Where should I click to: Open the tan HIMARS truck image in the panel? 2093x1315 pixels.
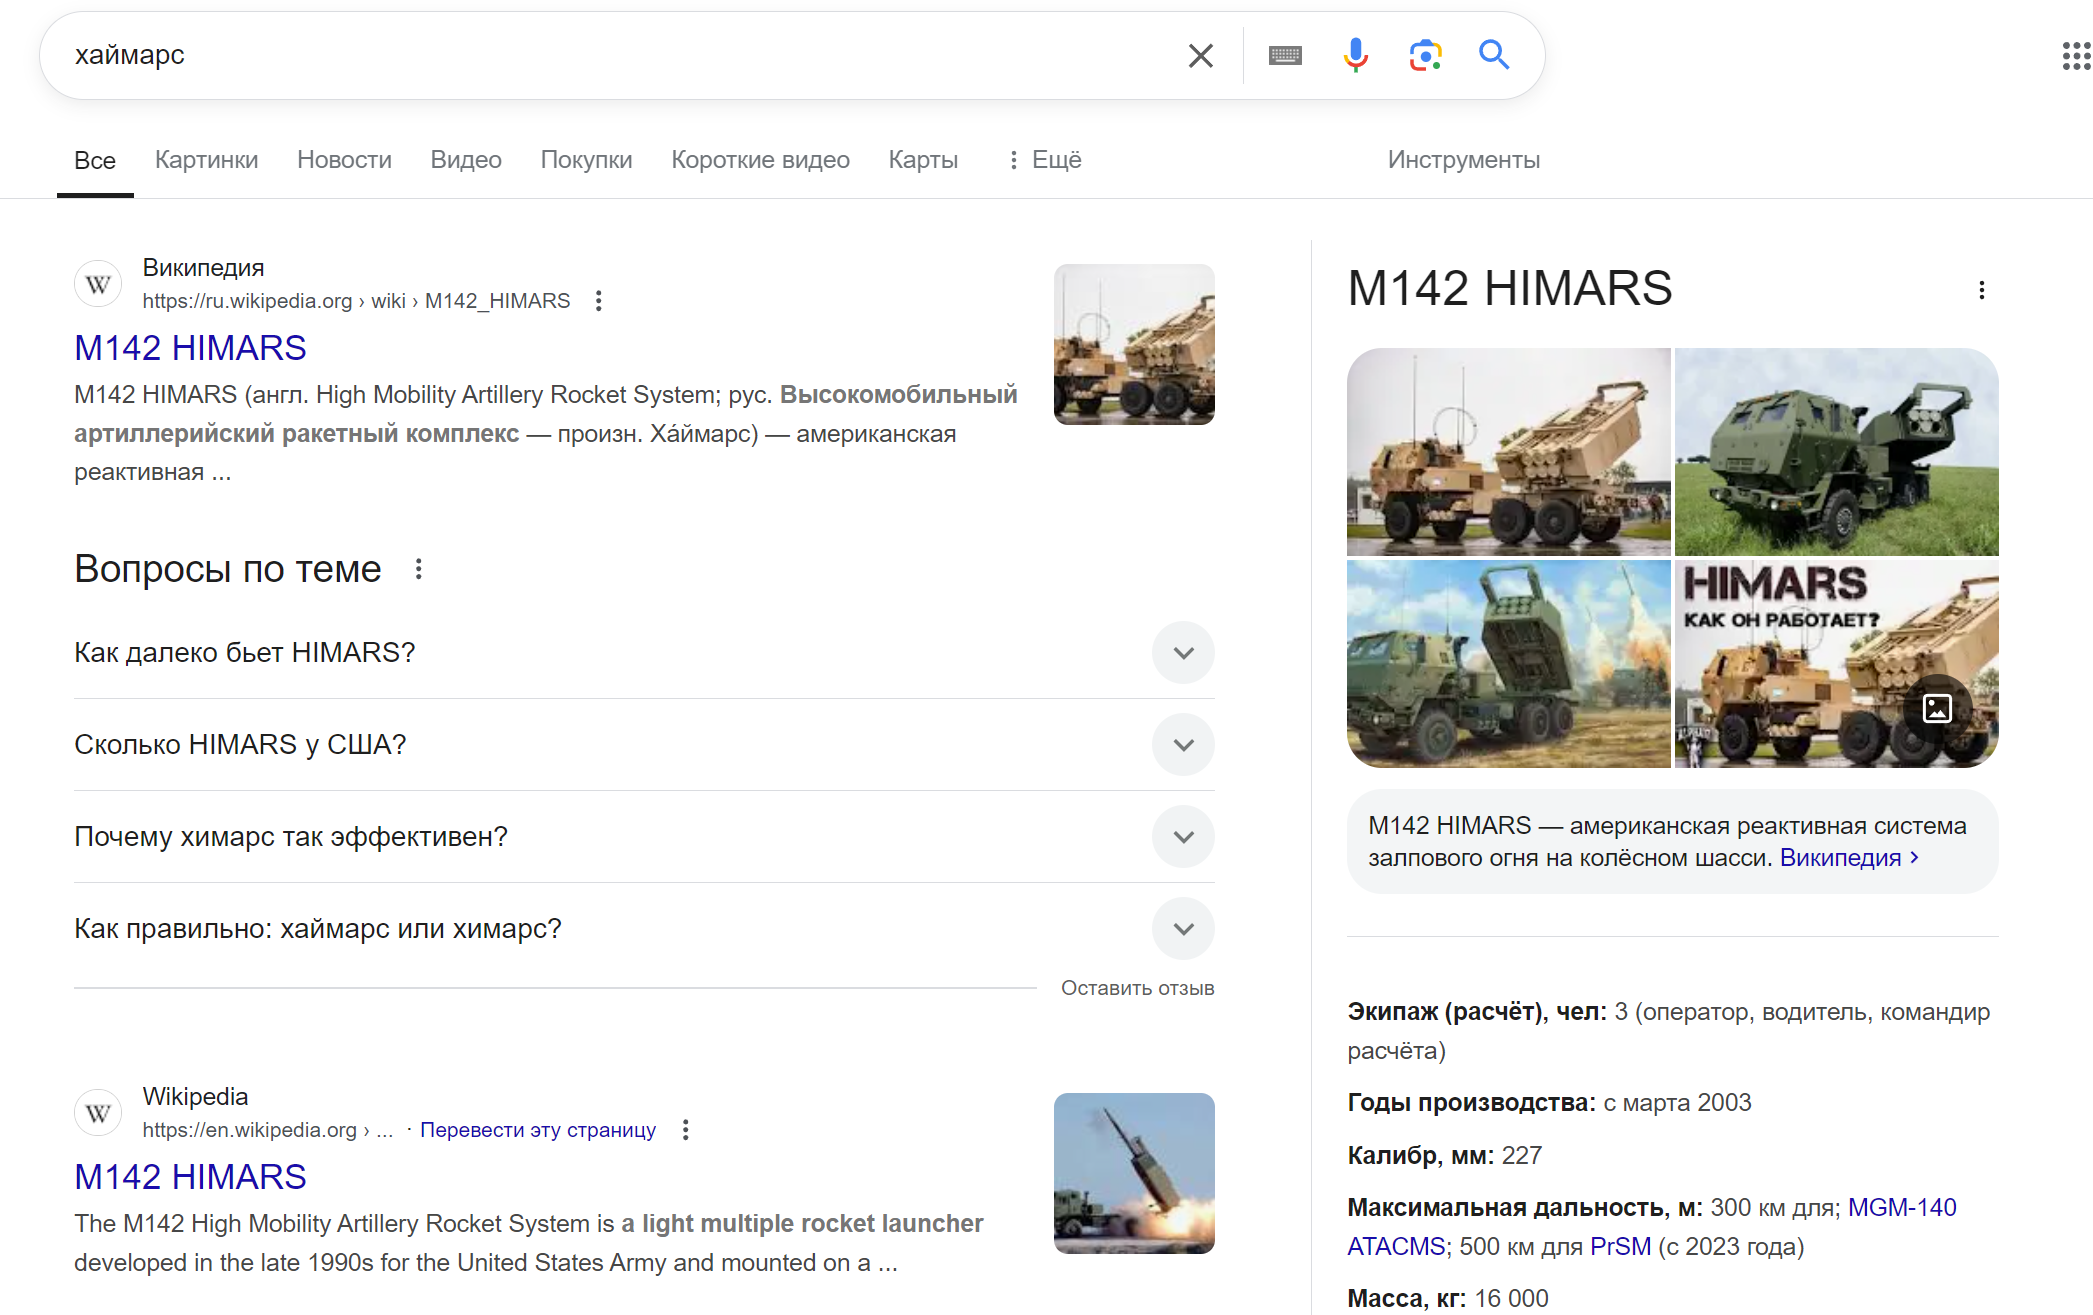point(1508,451)
